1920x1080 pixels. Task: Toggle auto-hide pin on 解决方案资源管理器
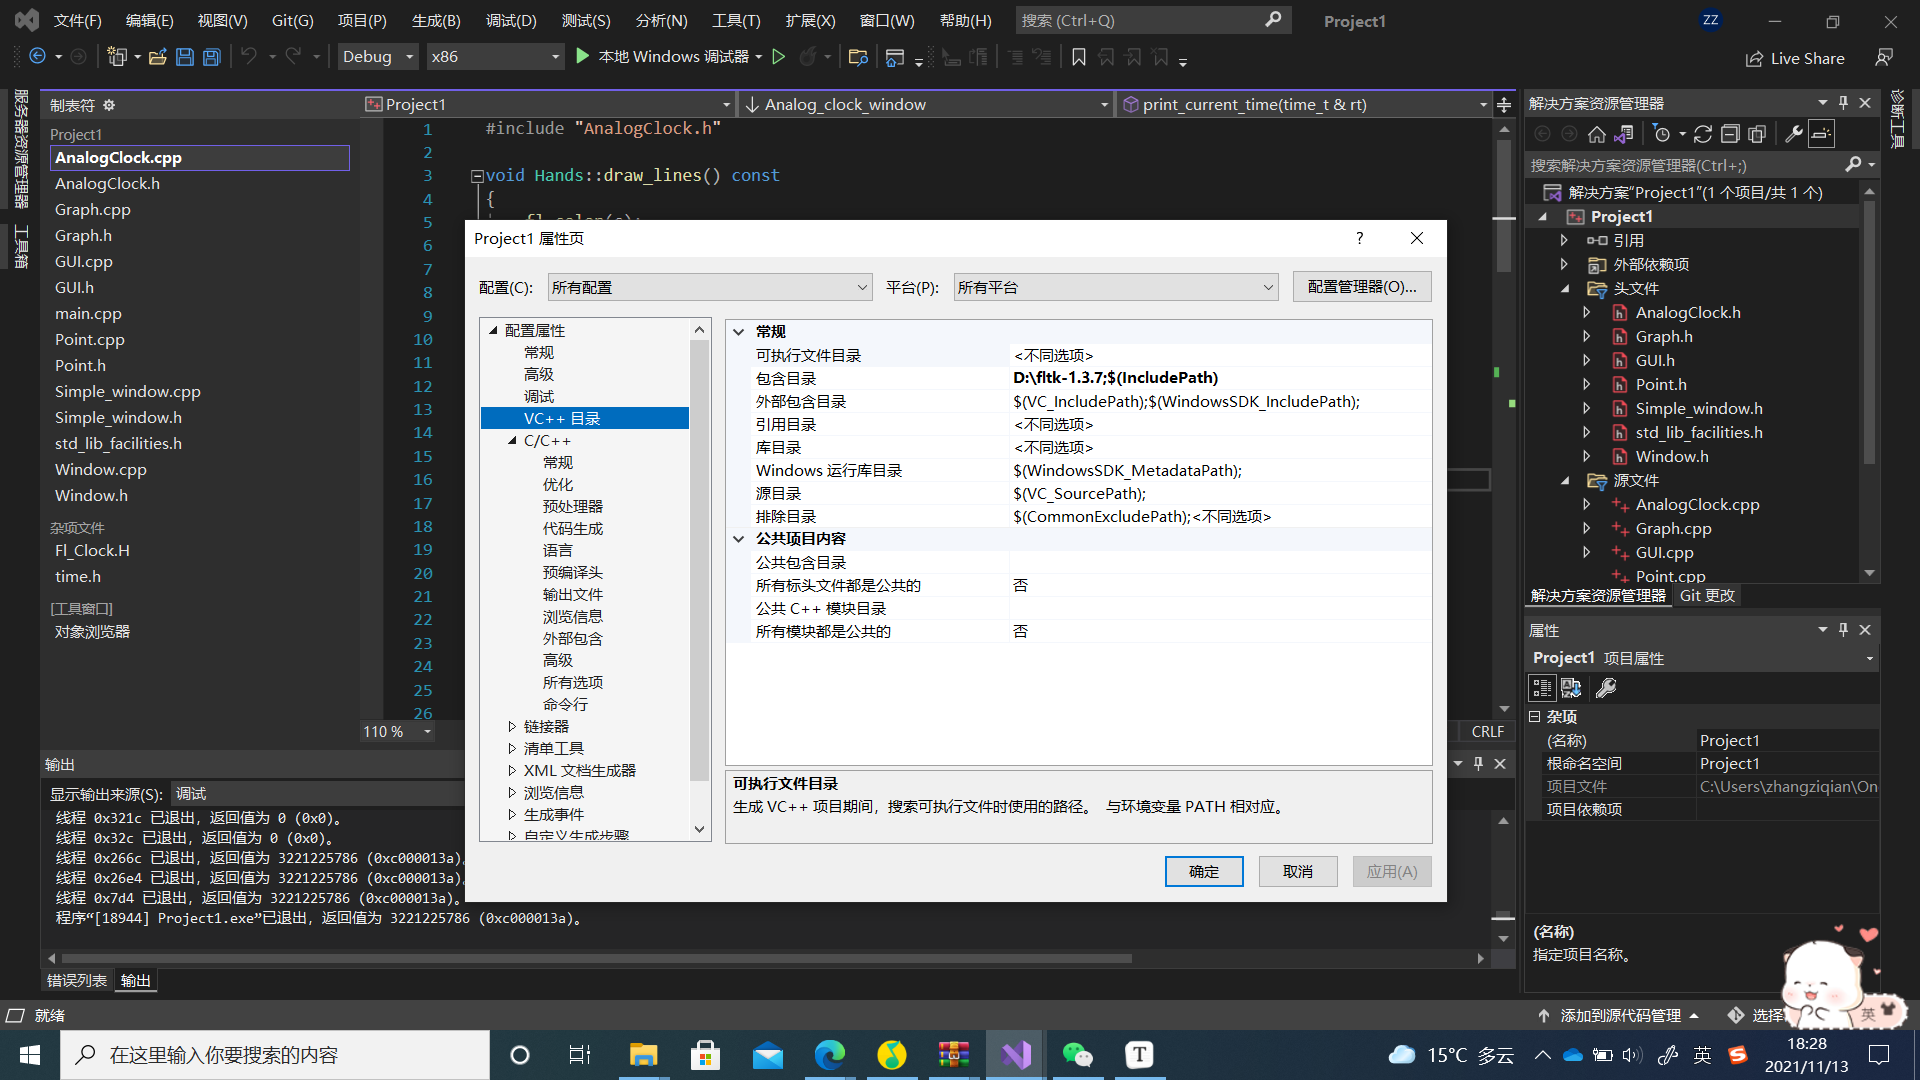click(1843, 102)
